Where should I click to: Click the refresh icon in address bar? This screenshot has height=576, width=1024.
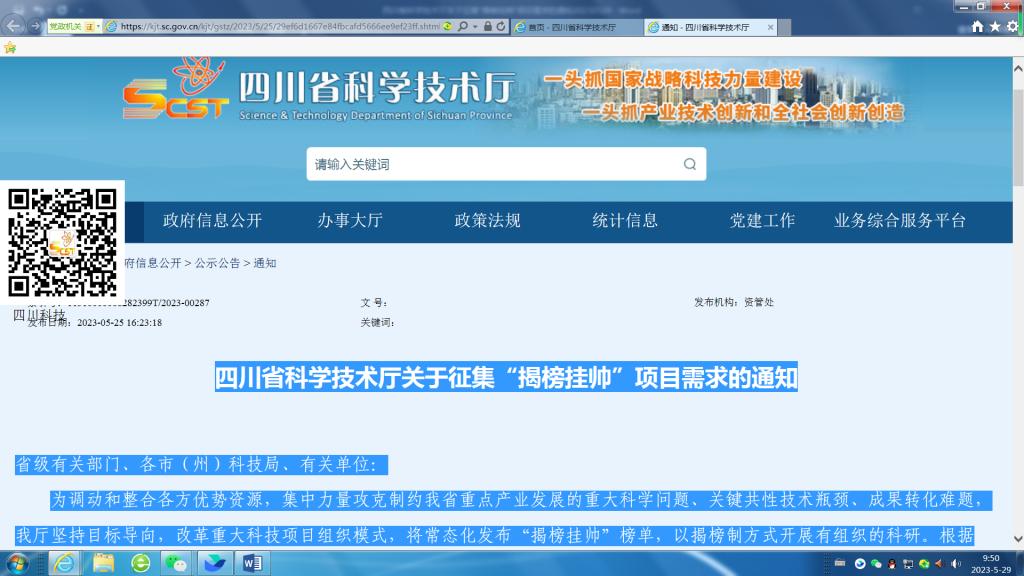click(500, 27)
